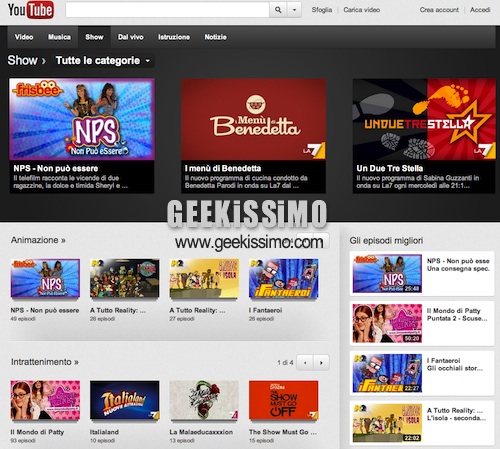Open the Un Due Tre Stella banner
Viewport: 500px width, 449px height.
(x=424, y=119)
